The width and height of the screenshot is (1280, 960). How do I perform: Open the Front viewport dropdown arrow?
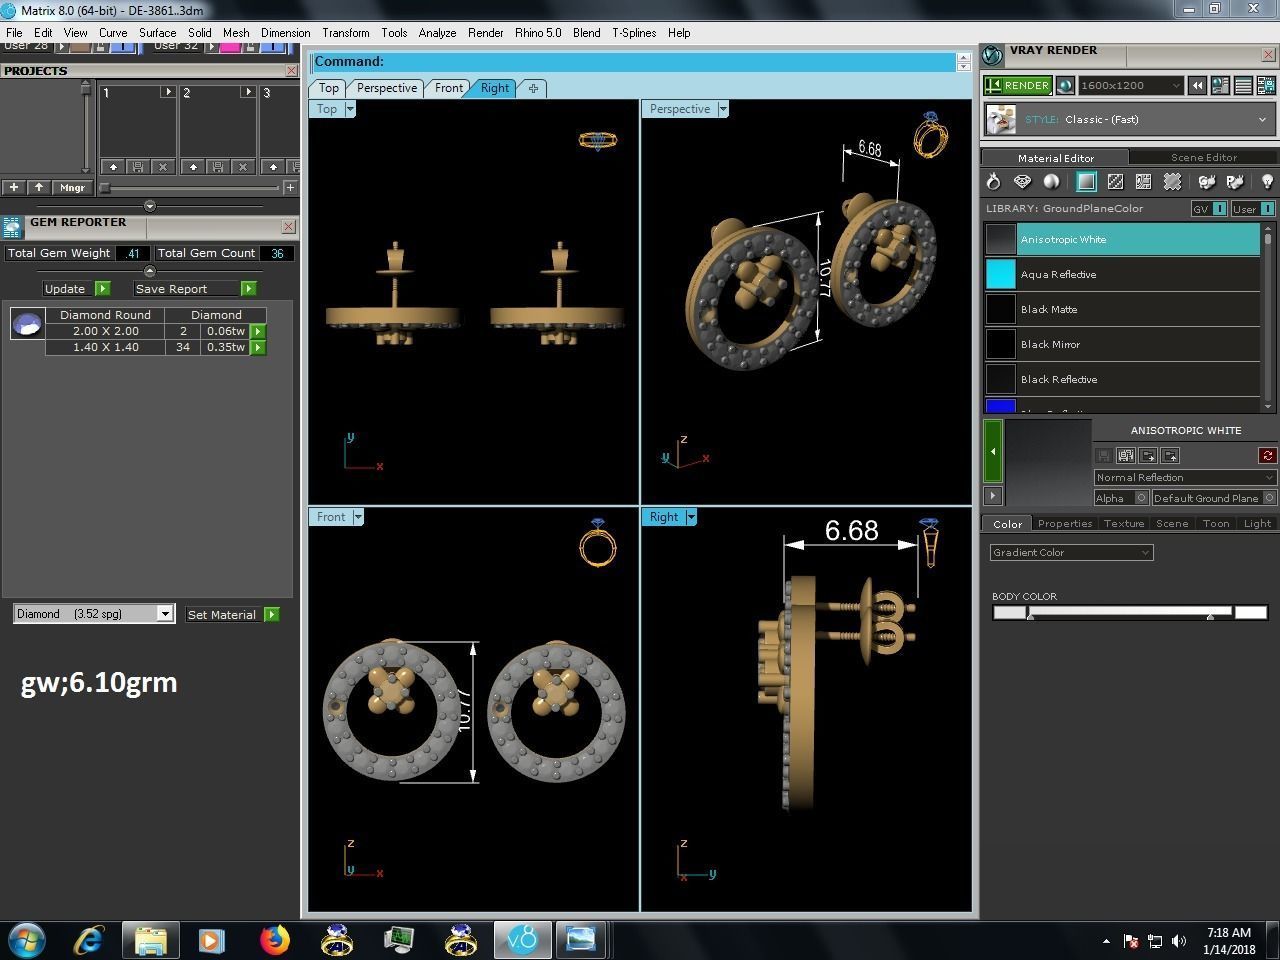(x=358, y=517)
